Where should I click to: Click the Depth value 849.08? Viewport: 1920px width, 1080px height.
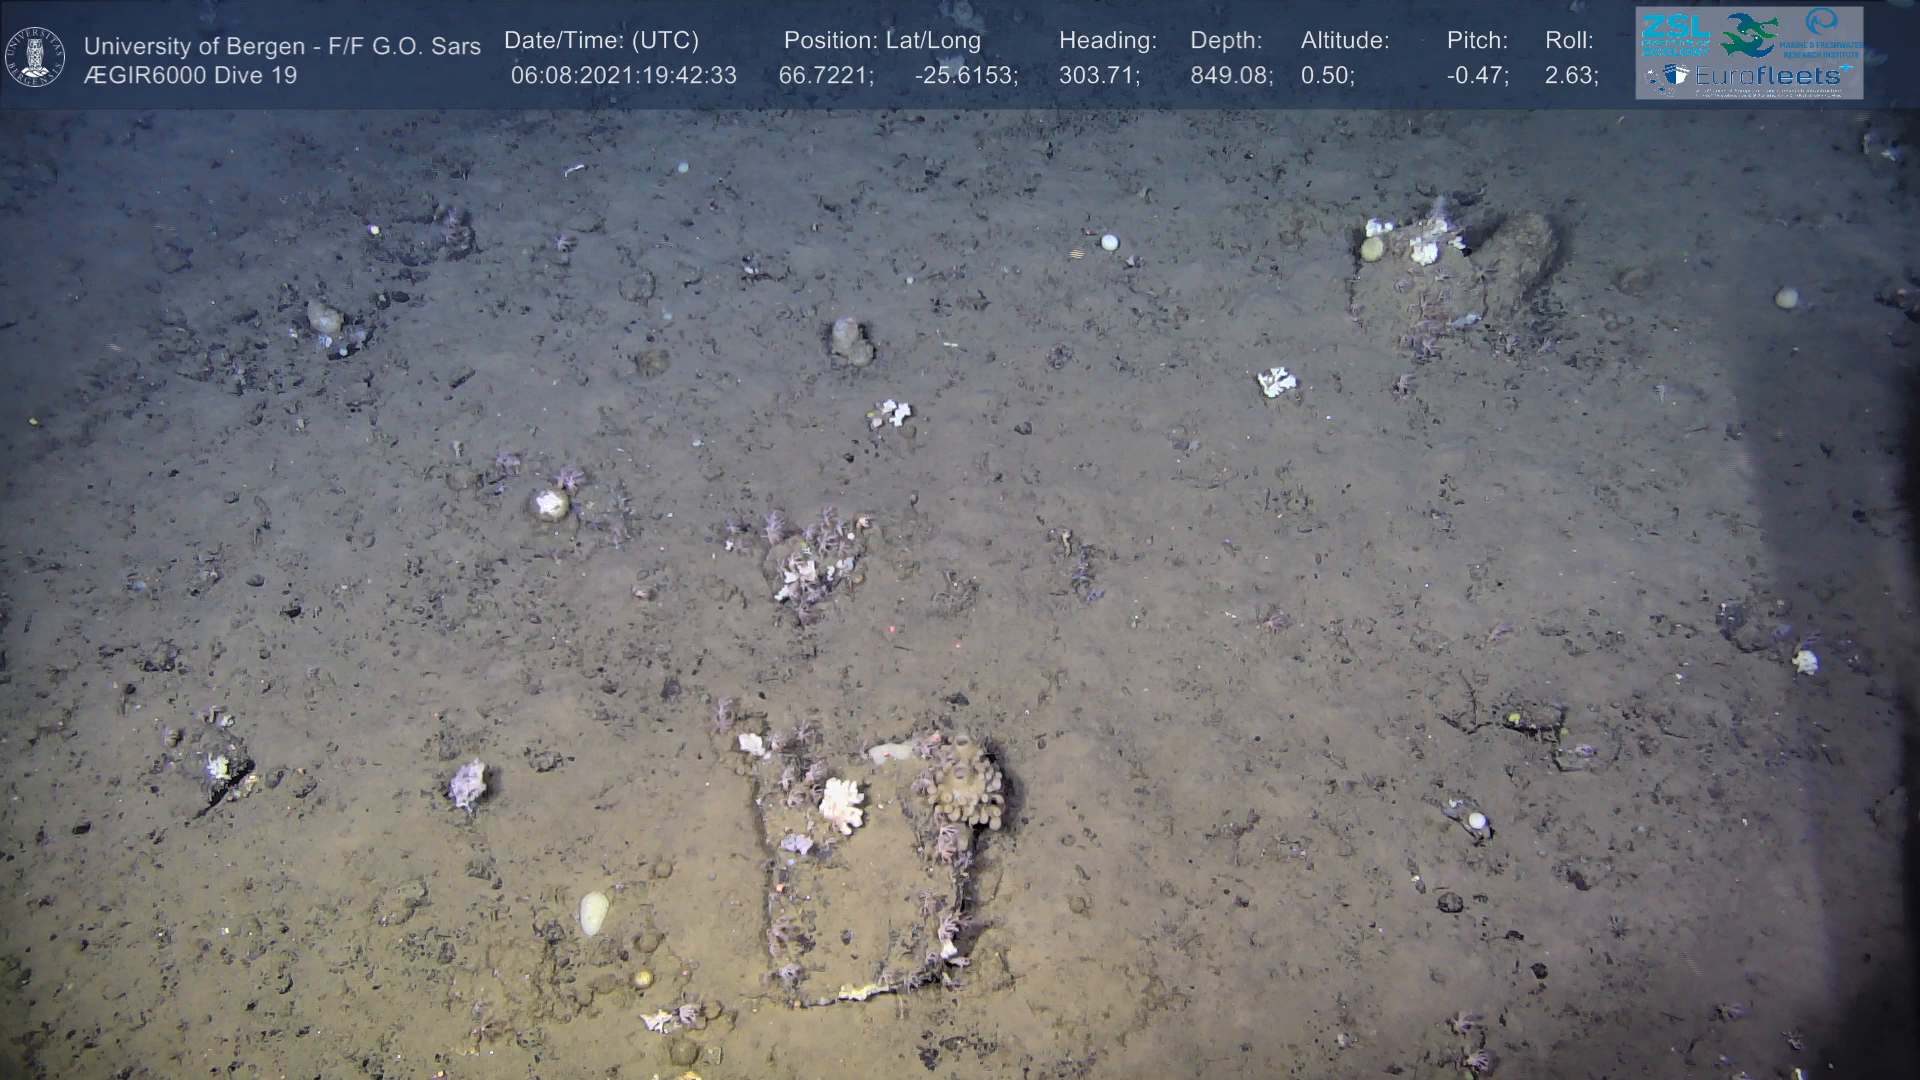pos(1230,76)
